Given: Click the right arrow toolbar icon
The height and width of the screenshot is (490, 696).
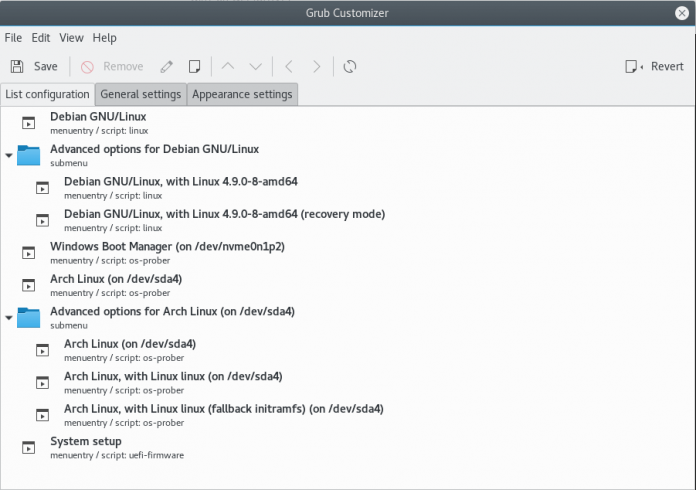Looking at the screenshot, I should [316, 67].
